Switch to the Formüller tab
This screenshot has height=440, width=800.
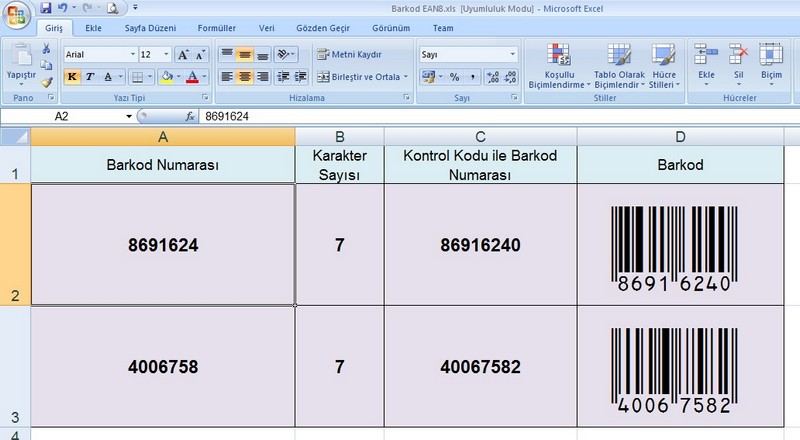tap(217, 28)
